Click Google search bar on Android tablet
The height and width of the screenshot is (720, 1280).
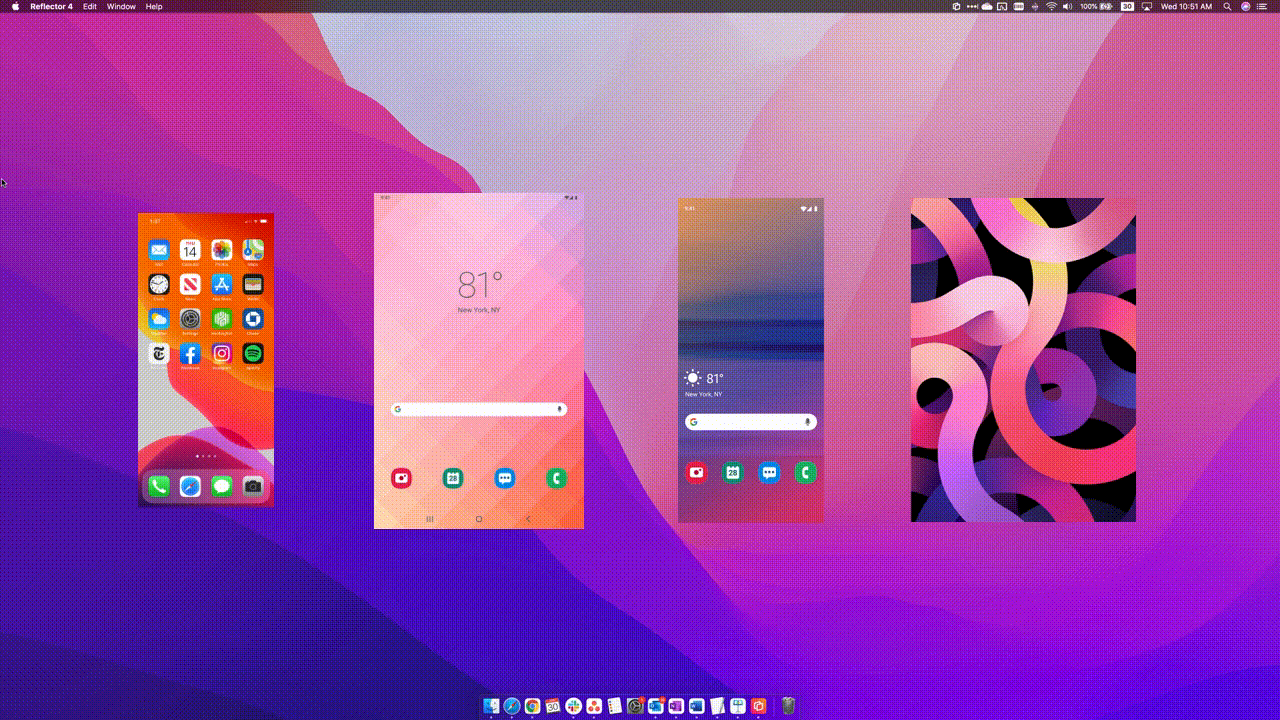point(479,409)
